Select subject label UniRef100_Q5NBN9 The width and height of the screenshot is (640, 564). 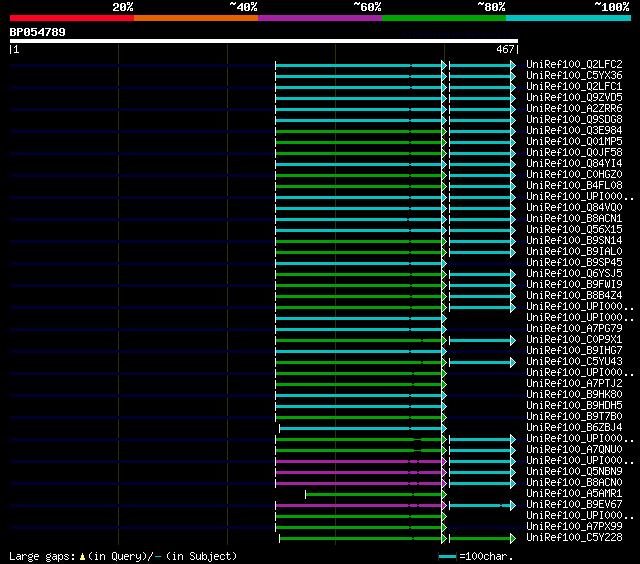[574, 472]
